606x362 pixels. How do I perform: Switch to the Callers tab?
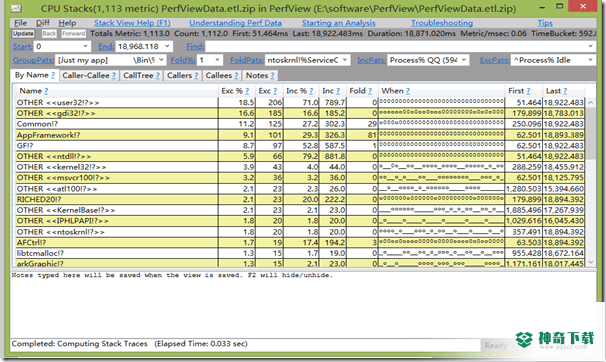(182, 76)
